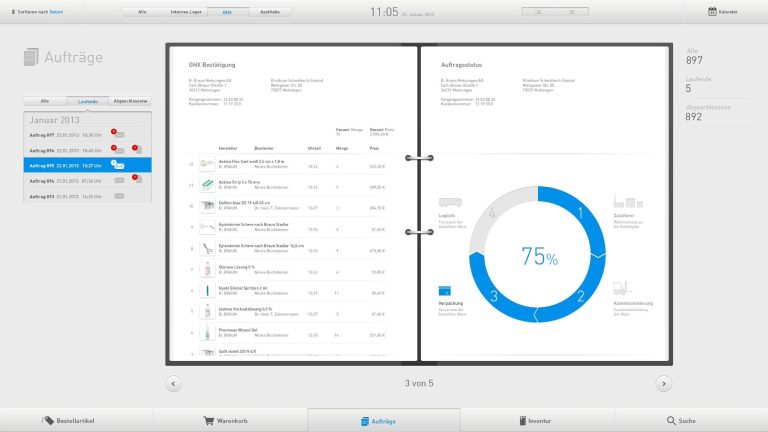
Task: Switch to the Abgeschlossene orders tab
Action: coord(131,101)
